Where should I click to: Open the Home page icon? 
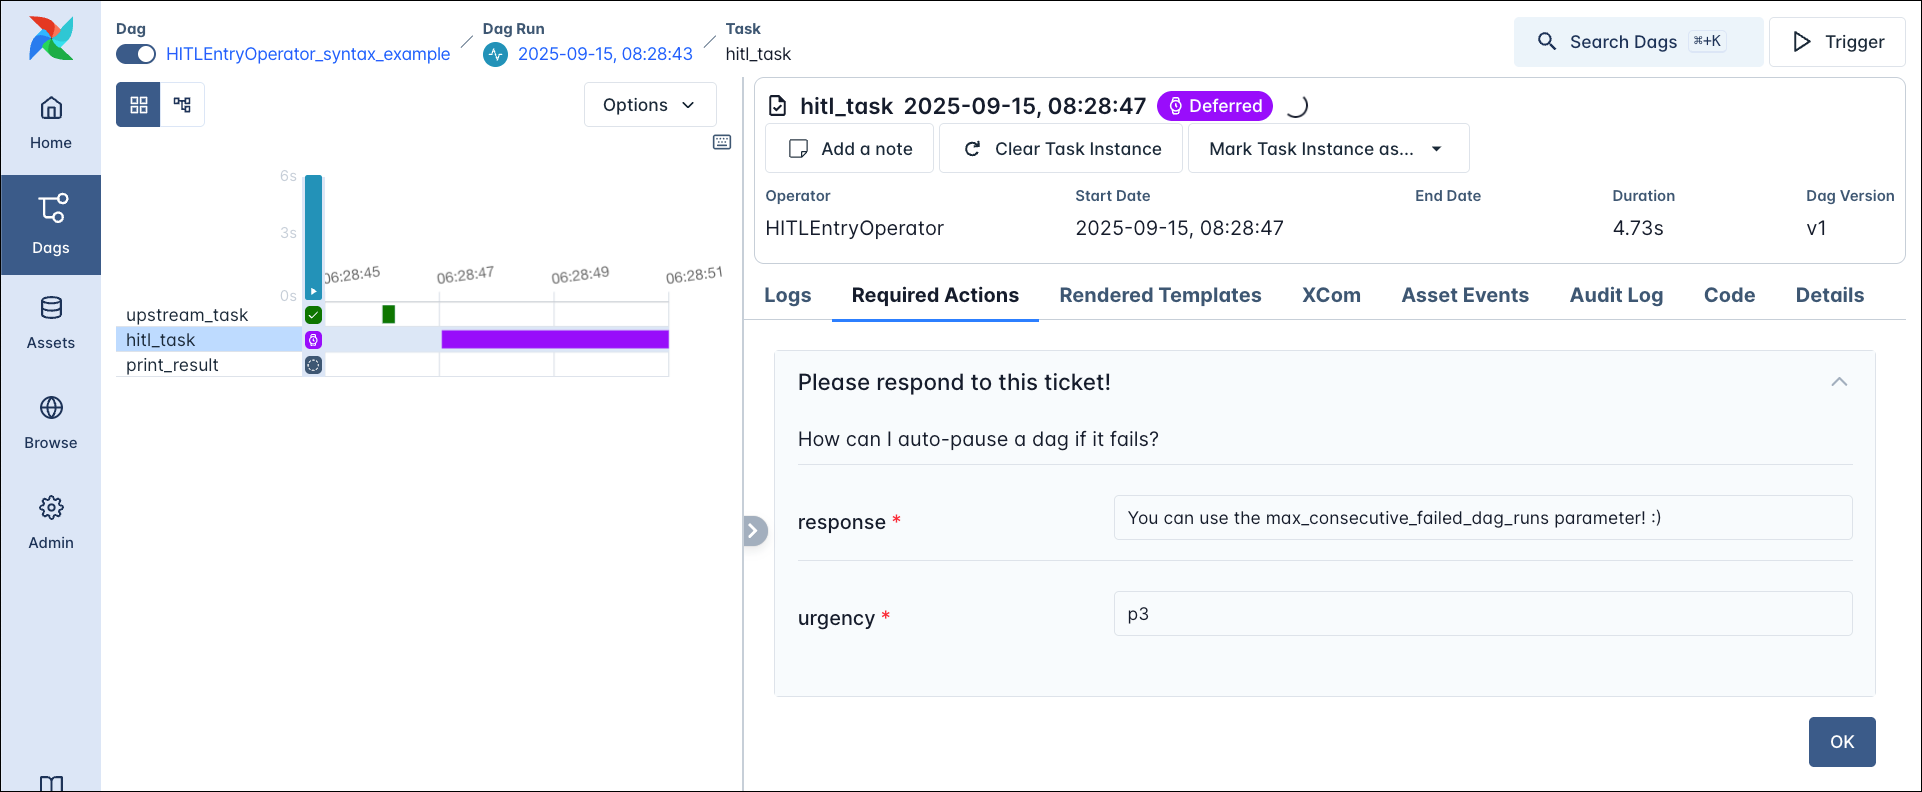(51, 108)
